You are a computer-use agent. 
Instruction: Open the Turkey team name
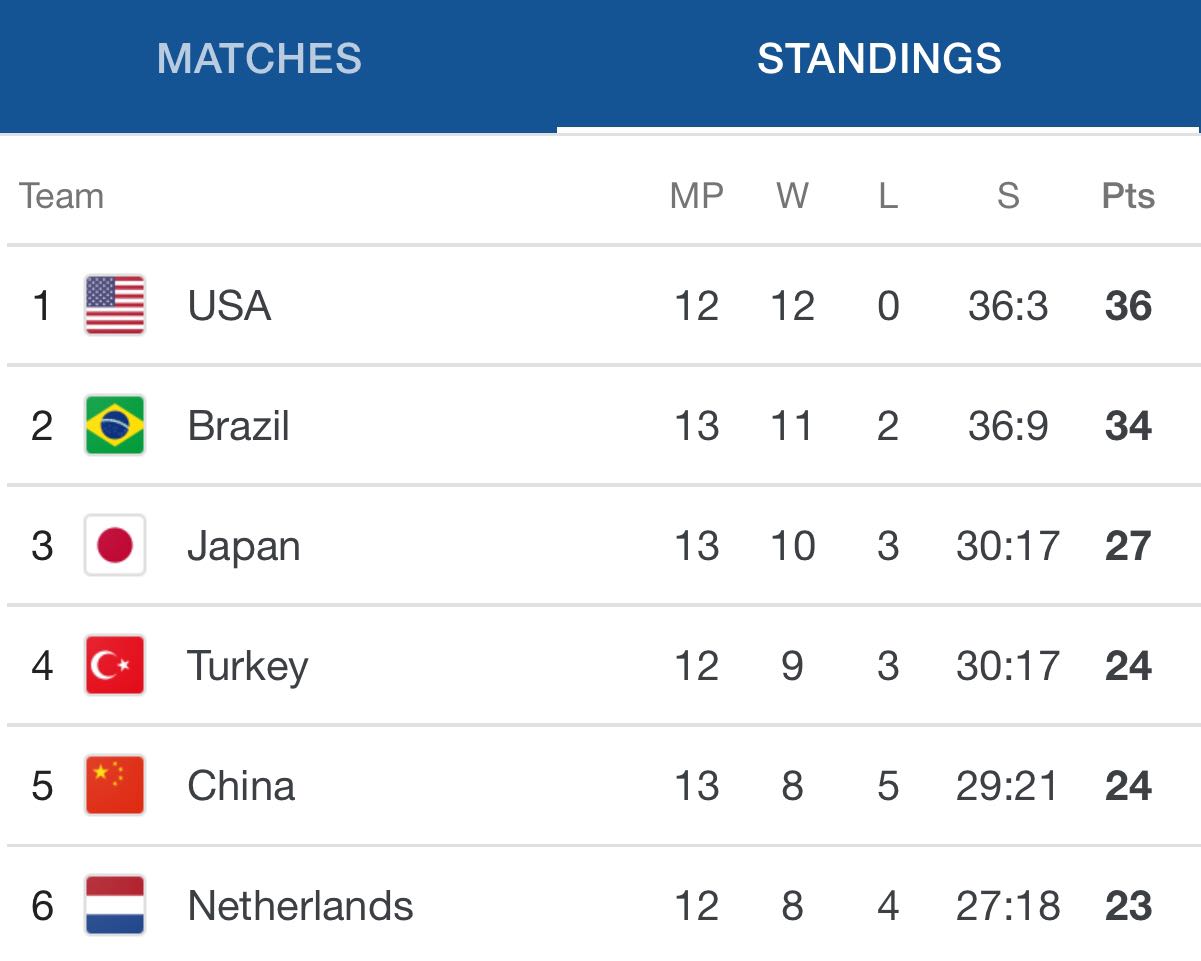(x=247, y=667)
